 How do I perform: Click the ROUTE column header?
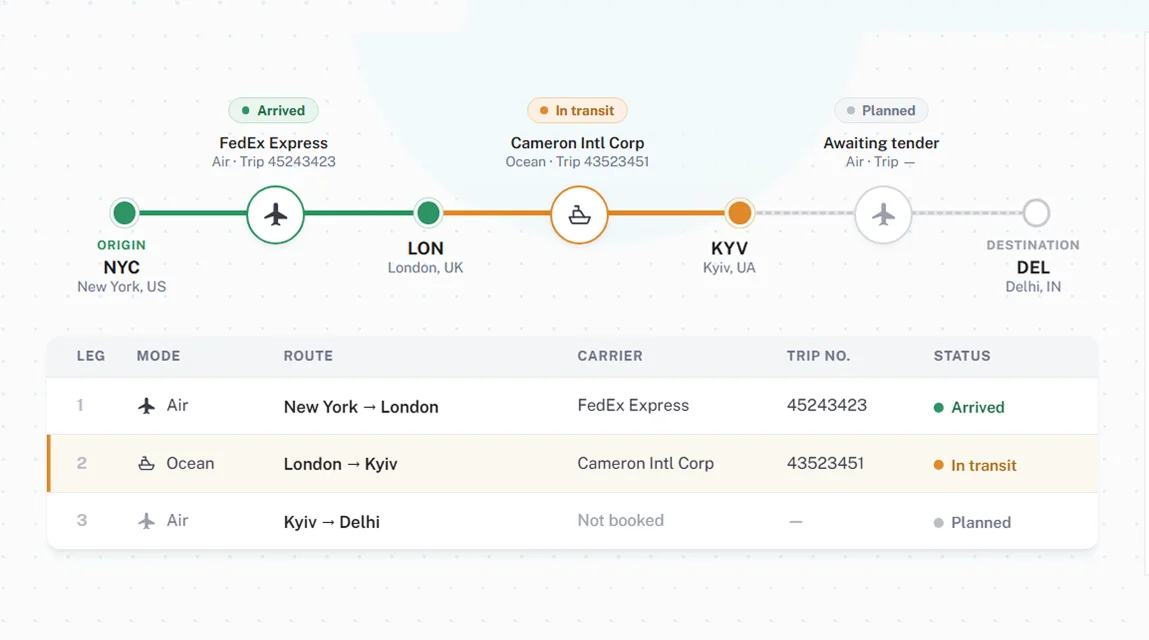(309, 356)
